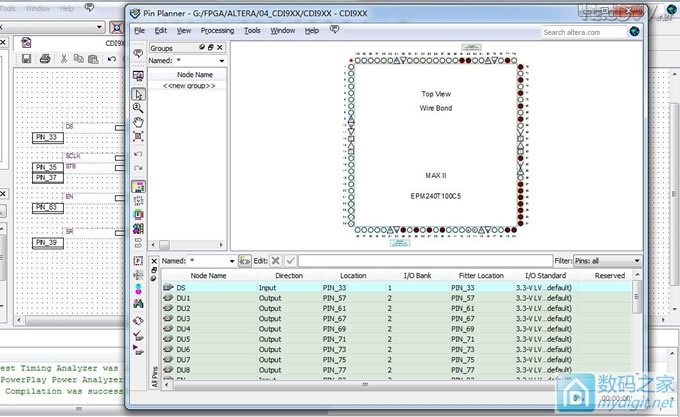Image resolution: width=680 pixels, height=417 pixels.
Task: Activate the zoom magnifier tool
Action: [138, 108]
